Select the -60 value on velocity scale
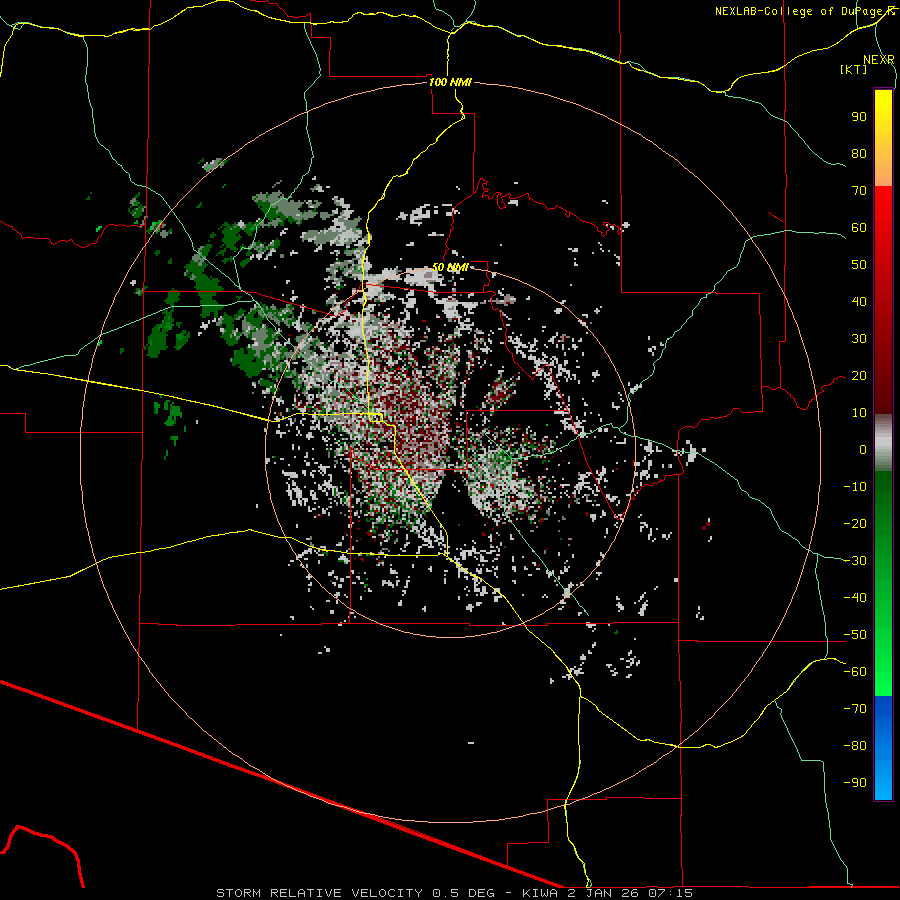This screenshot has height=900, width=900. 855,672
